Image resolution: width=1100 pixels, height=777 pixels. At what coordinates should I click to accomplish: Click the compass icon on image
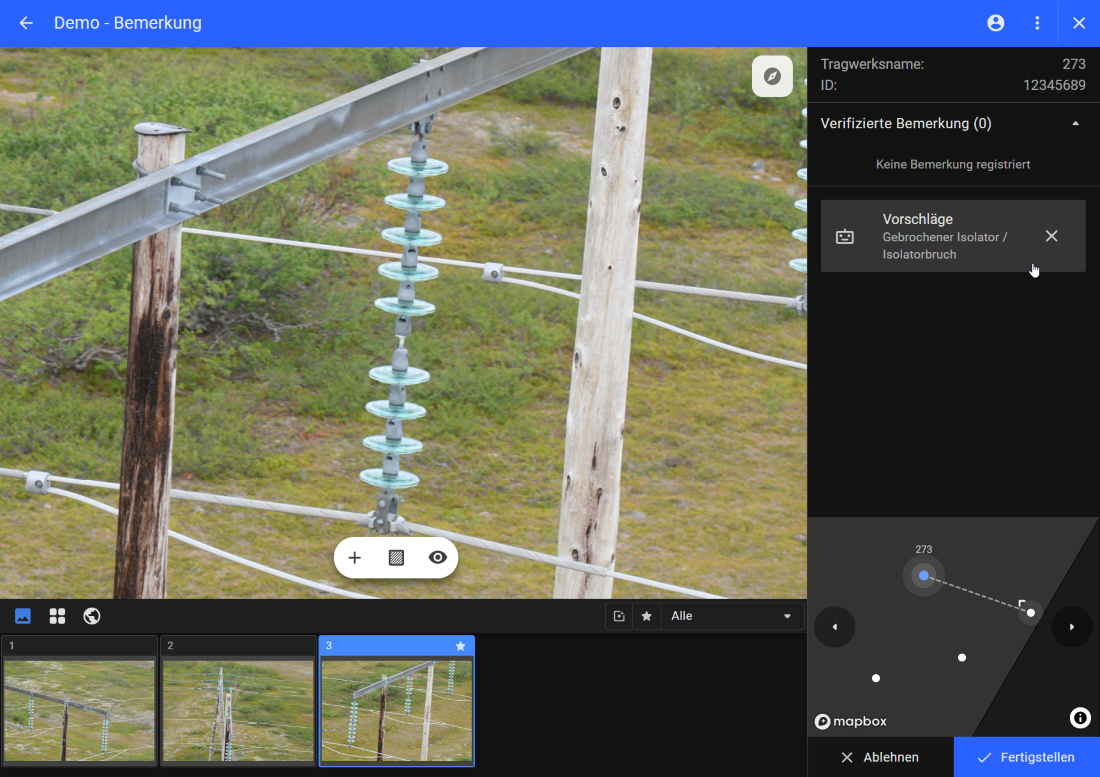point(772,76)
